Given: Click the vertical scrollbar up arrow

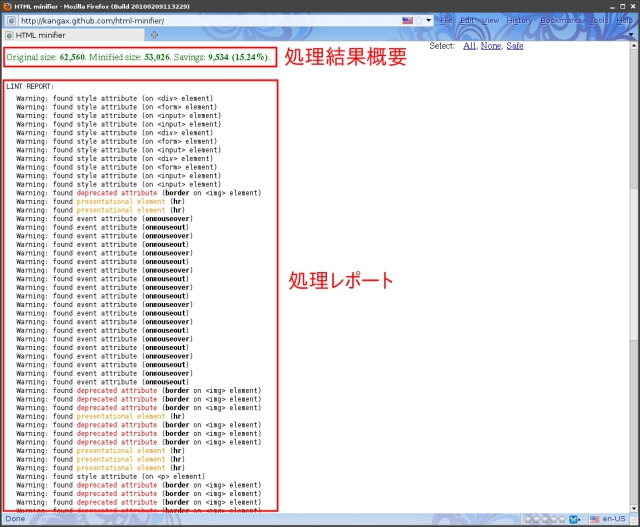Looking at the screenshot, I should pos(634,45).
